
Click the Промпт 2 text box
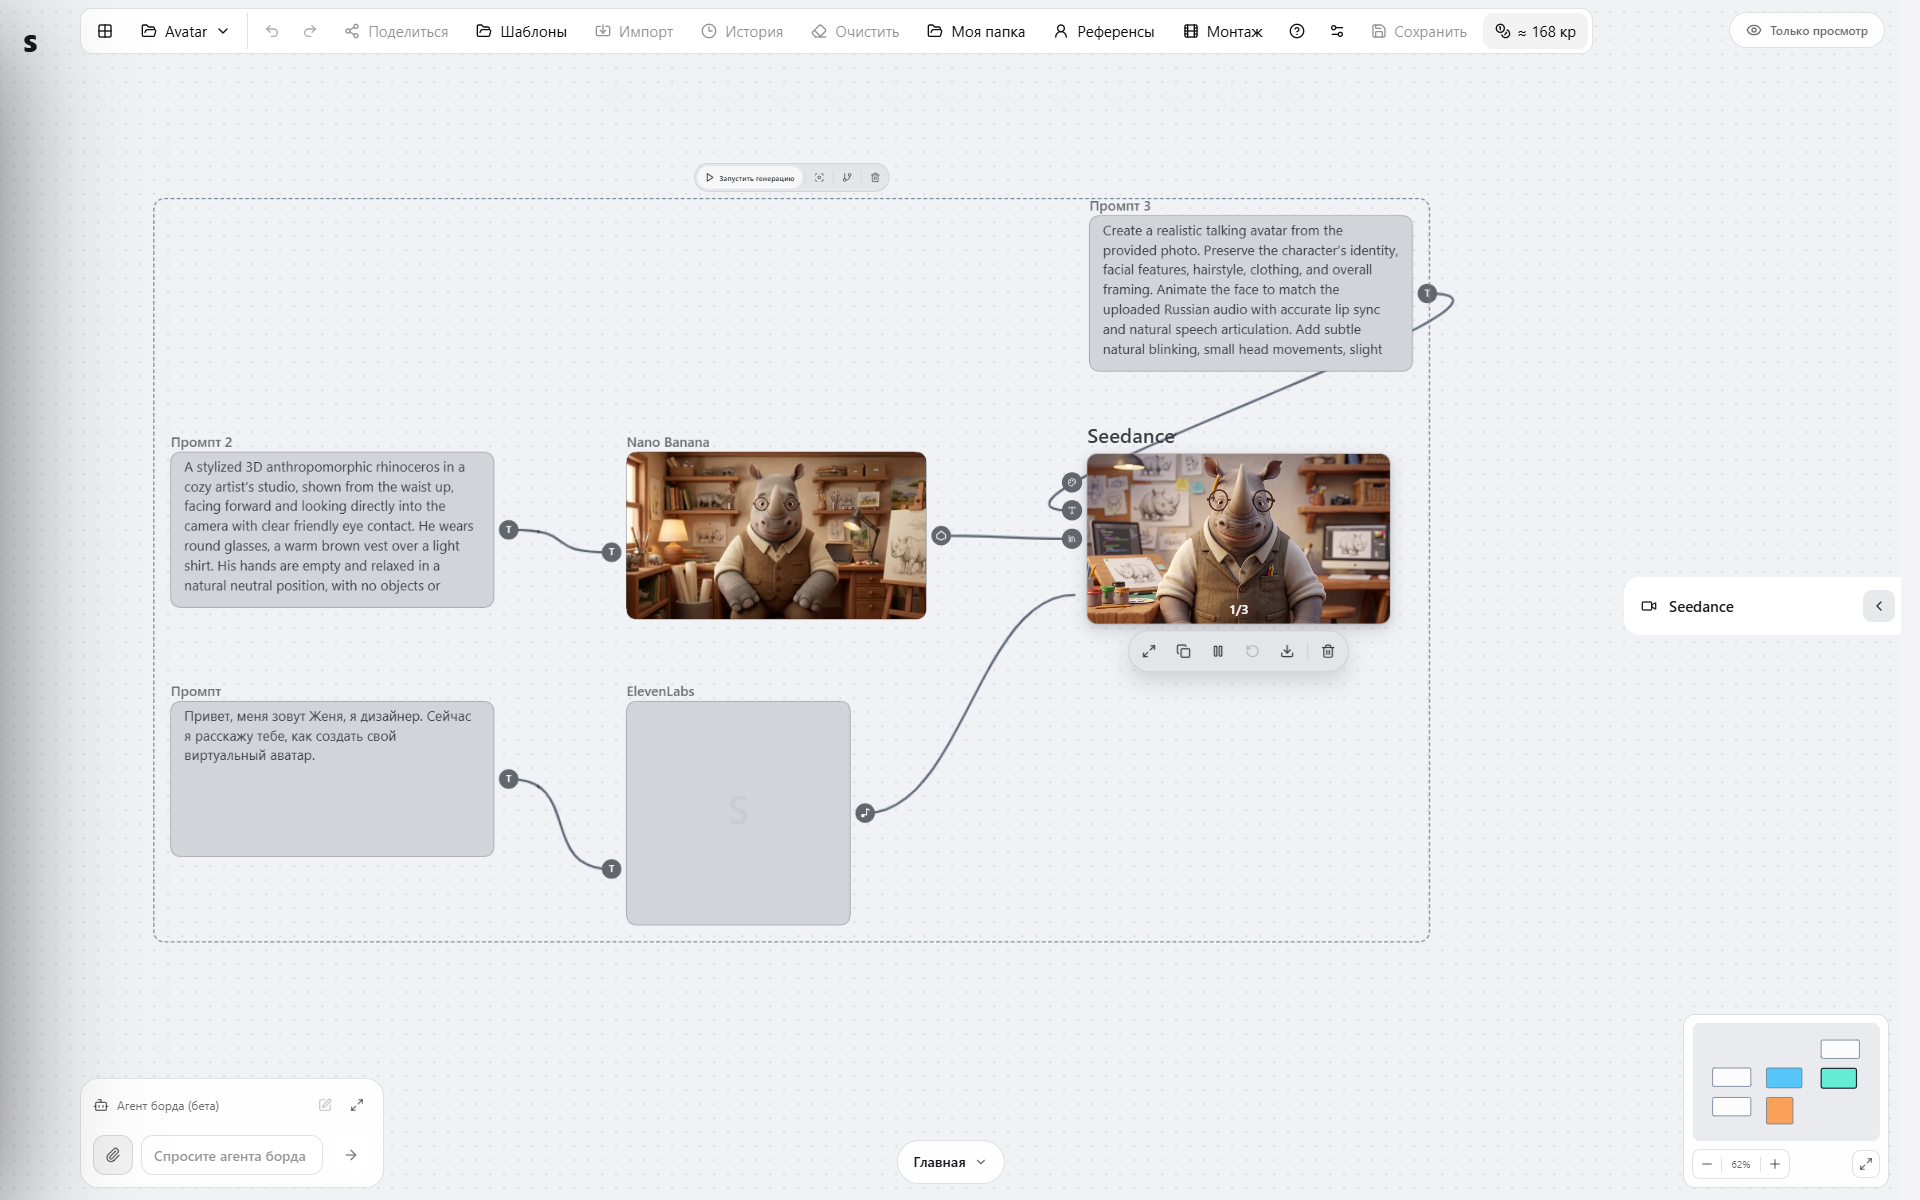332,529
